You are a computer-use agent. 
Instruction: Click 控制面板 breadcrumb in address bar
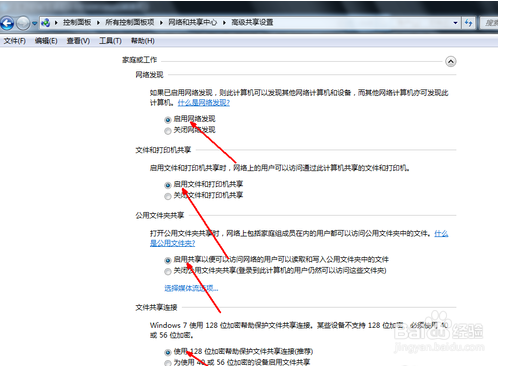point(77,22)
